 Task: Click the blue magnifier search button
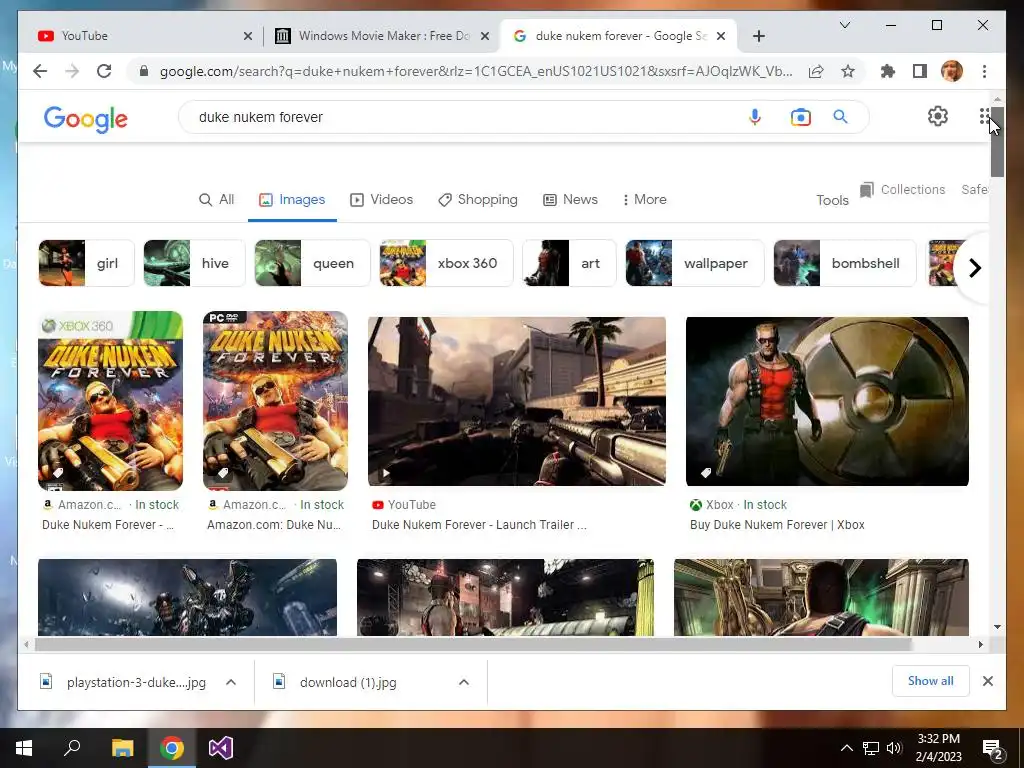pos(840,117)
